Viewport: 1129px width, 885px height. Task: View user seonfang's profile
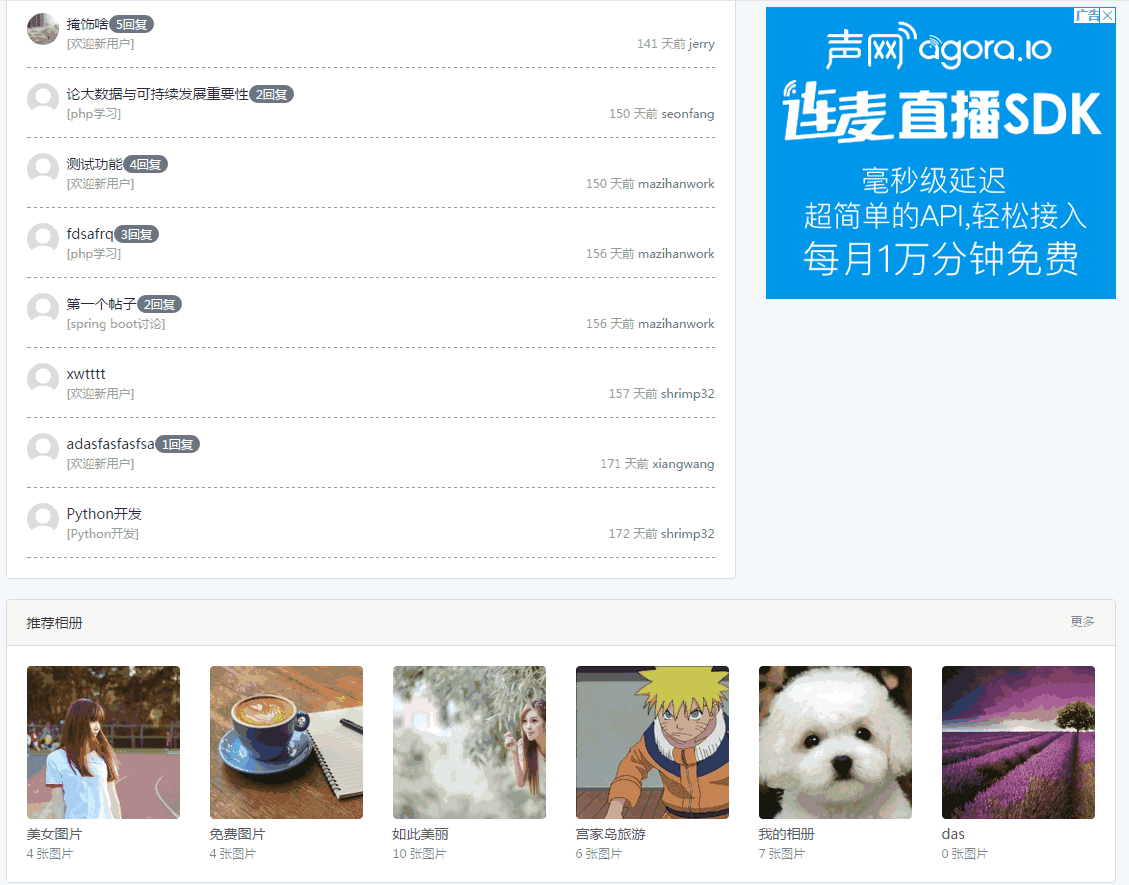[x=688, y=114]
